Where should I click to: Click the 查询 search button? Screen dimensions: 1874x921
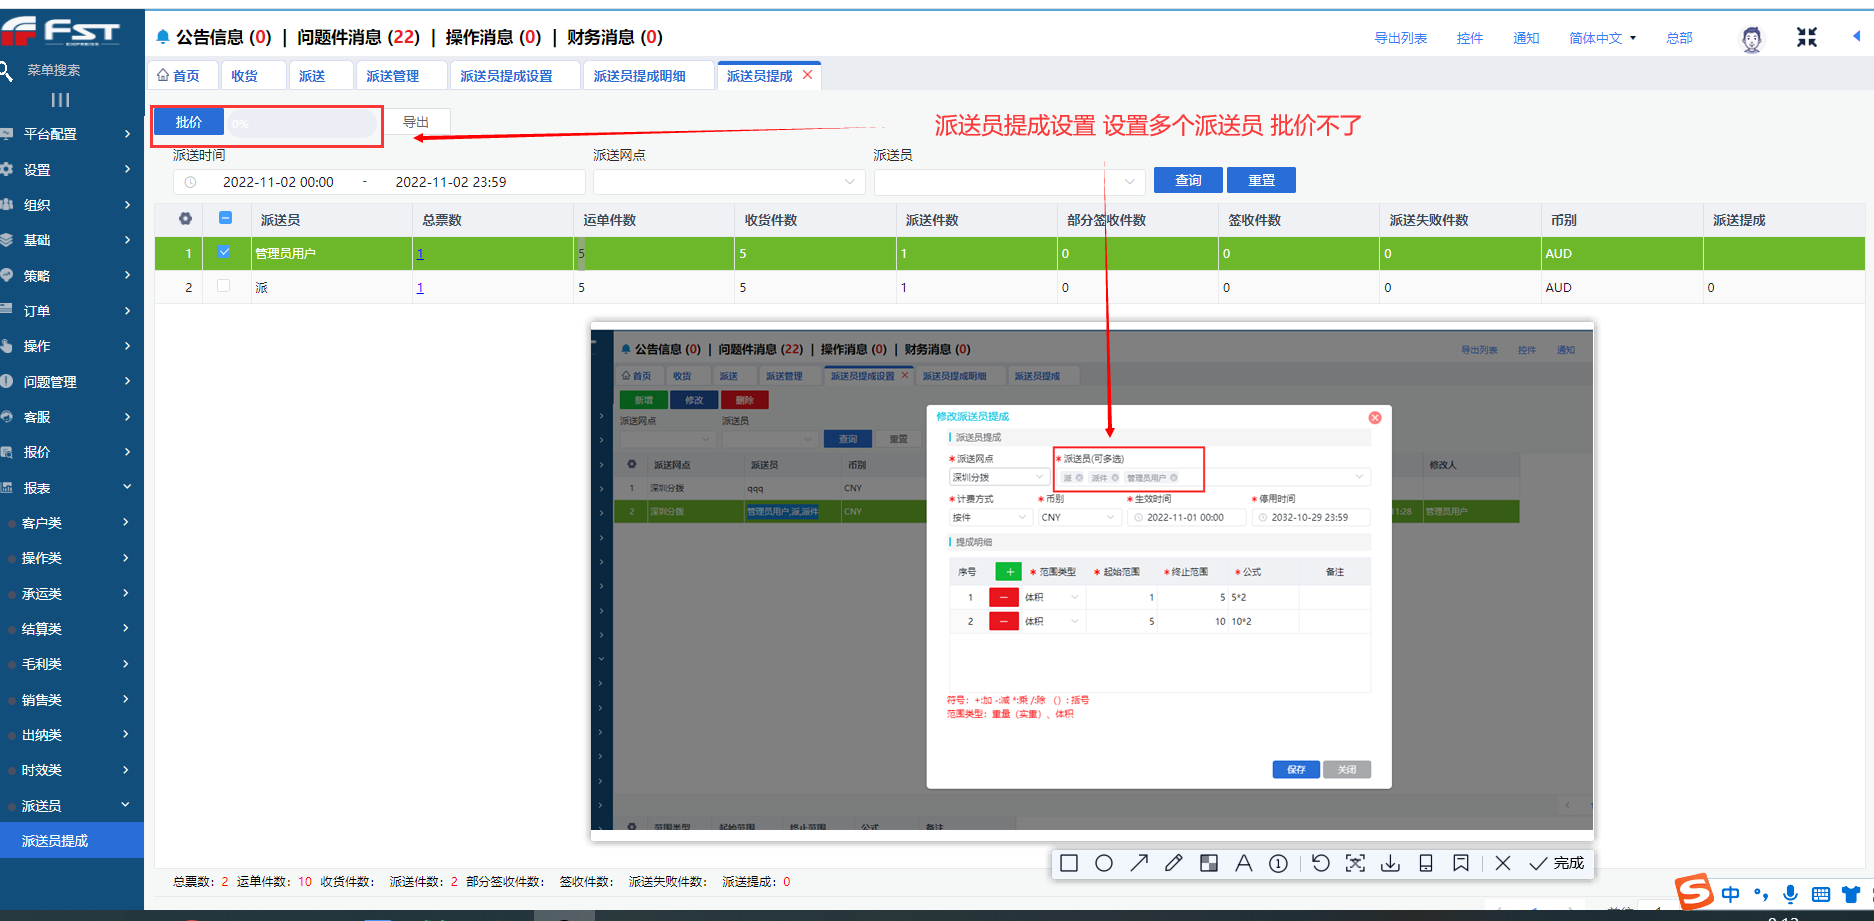point(1188,180)
